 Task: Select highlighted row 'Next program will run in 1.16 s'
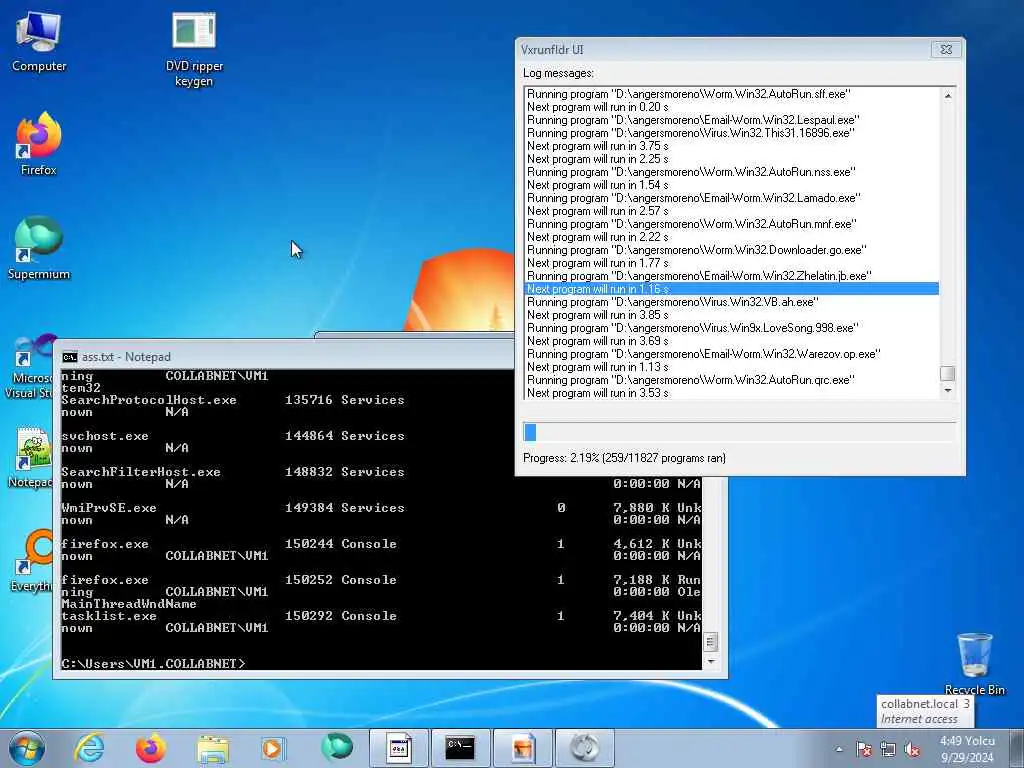point(732,289)
